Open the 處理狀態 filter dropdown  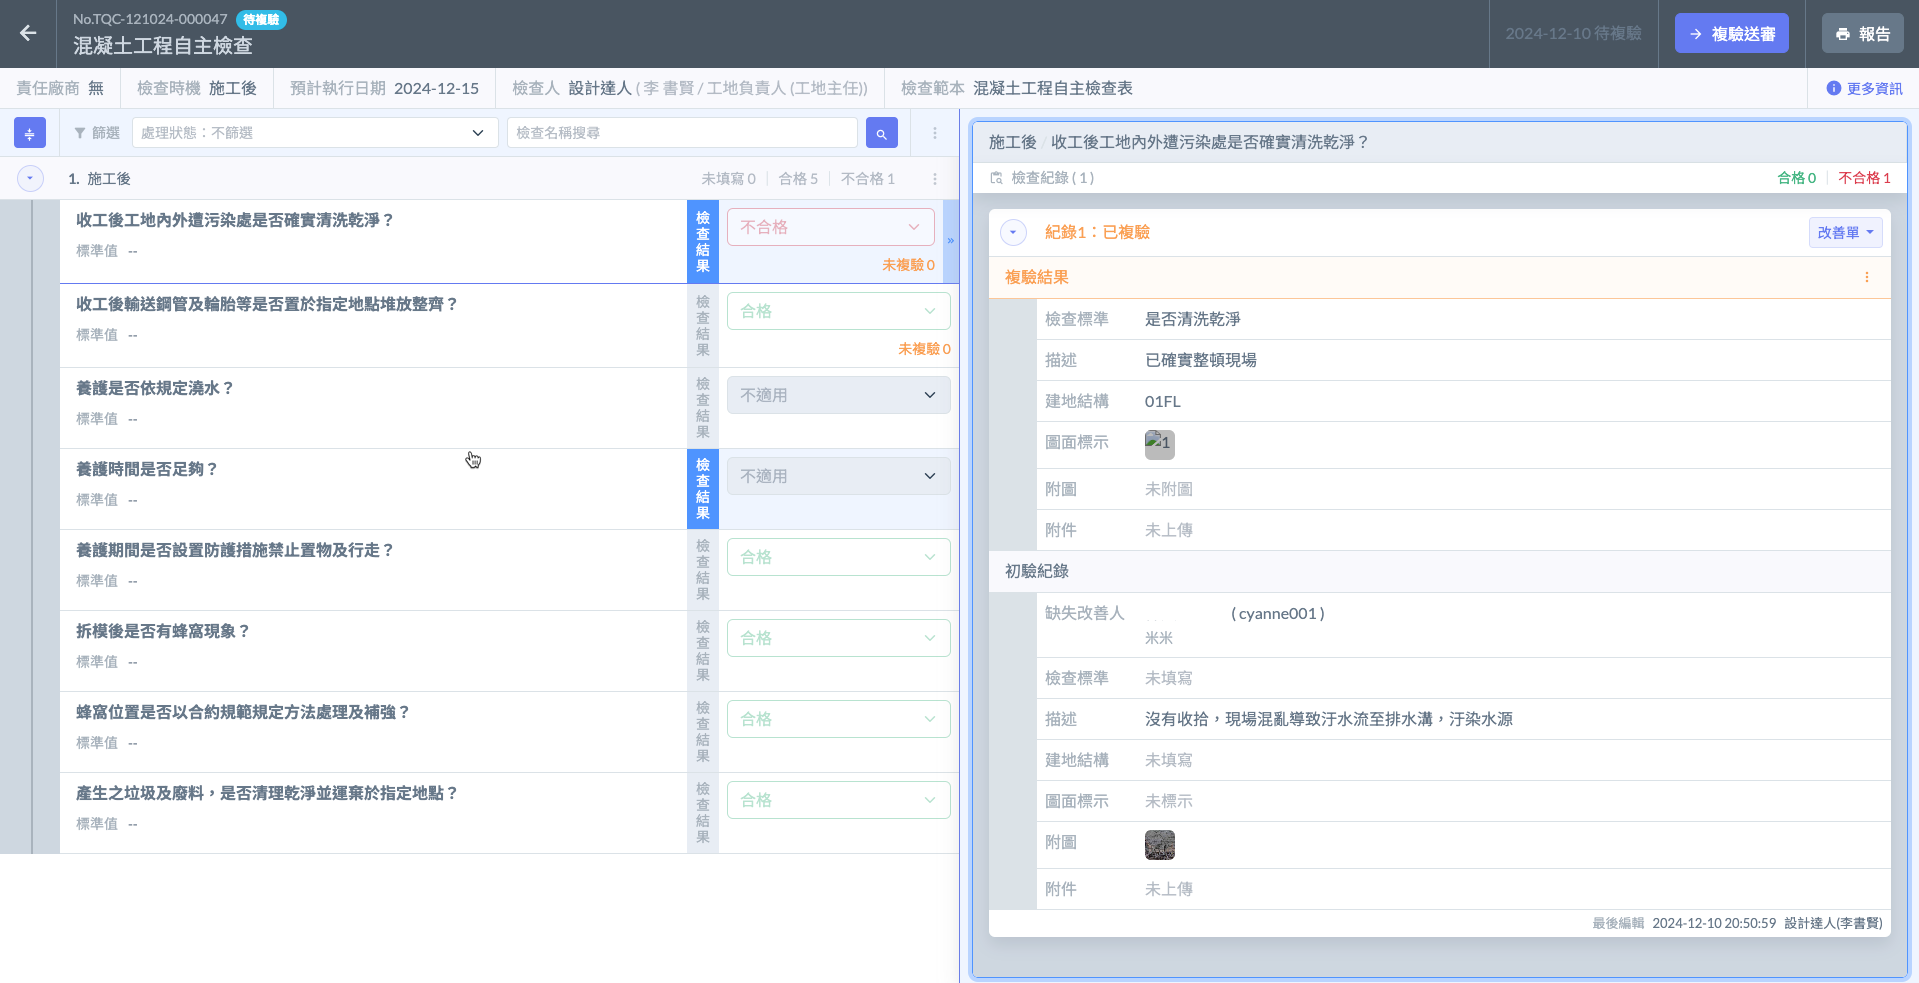click(x=314, y=133)
